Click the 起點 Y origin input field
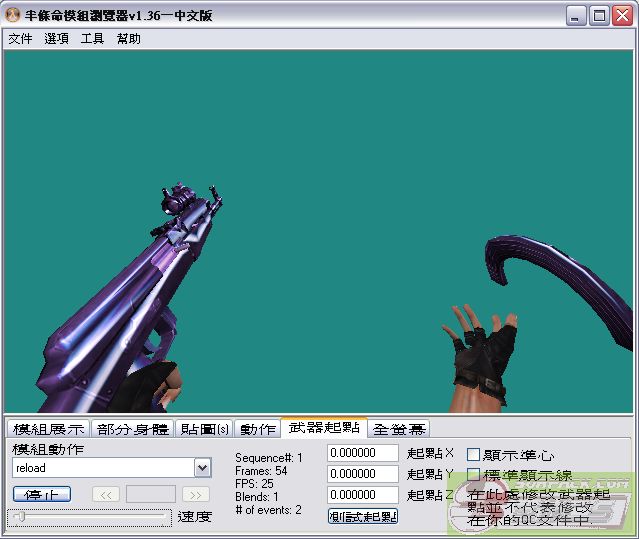Screen dimensions: 639x539 click(x=363, y=474)
